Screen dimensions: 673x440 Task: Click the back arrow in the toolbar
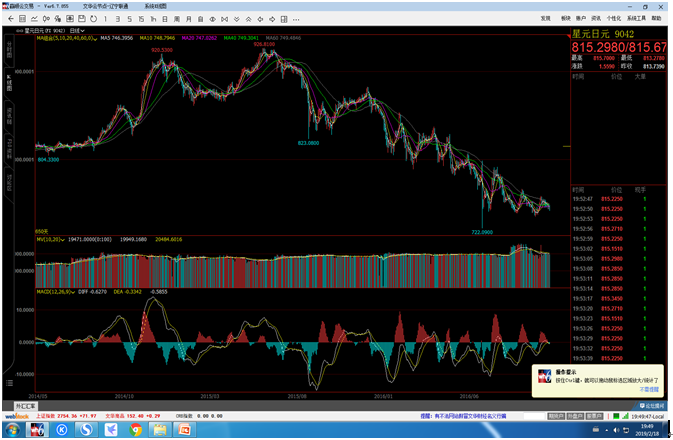tap(9, 18)
